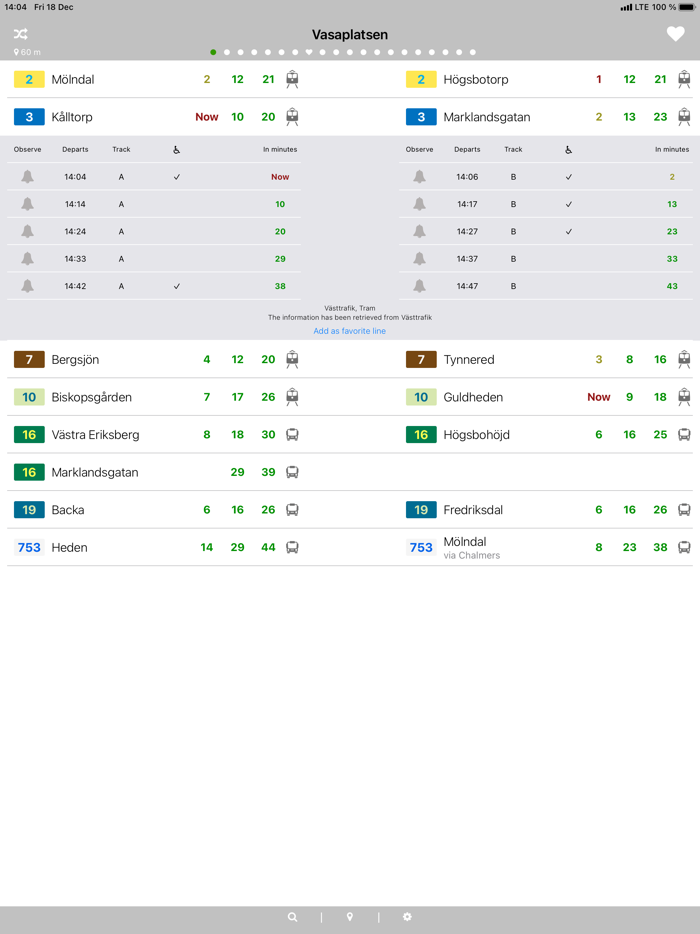Viewport: 700px width, 934px height.
Task: Tap tram icon on Guldheden row
Action: [x=684, y=397]
